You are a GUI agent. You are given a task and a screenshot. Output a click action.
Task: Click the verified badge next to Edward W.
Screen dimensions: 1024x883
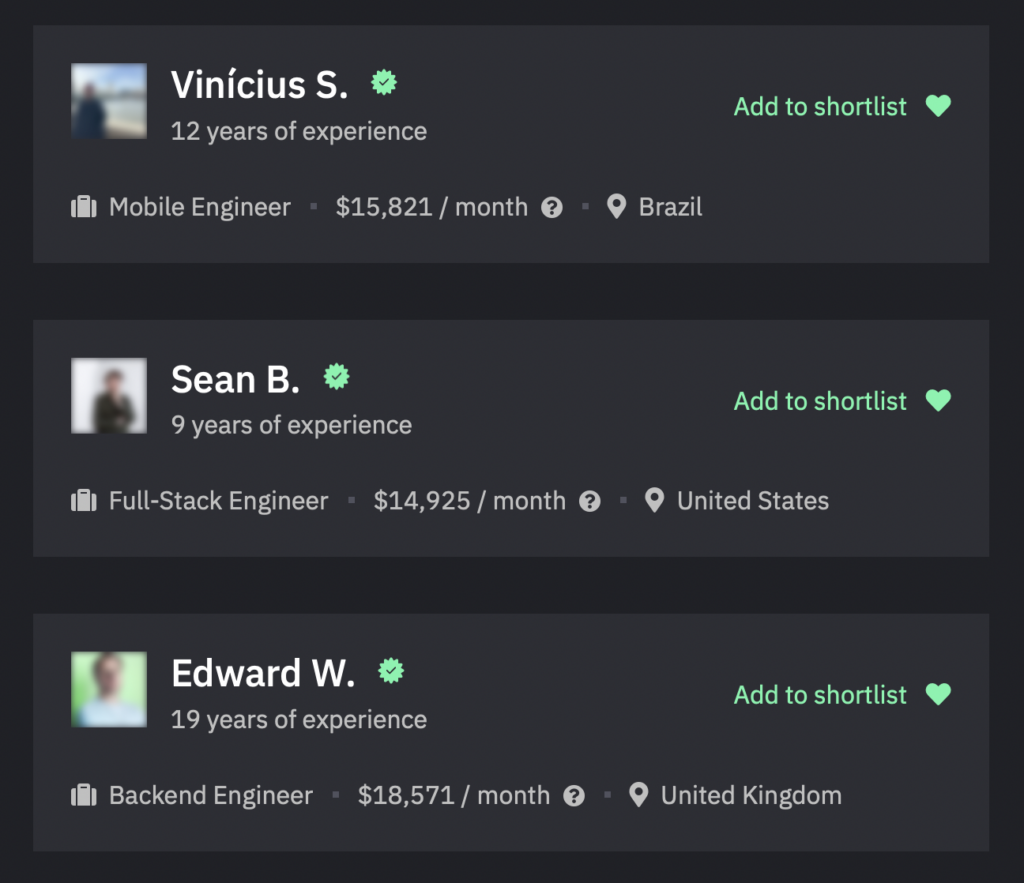(391, 671)
